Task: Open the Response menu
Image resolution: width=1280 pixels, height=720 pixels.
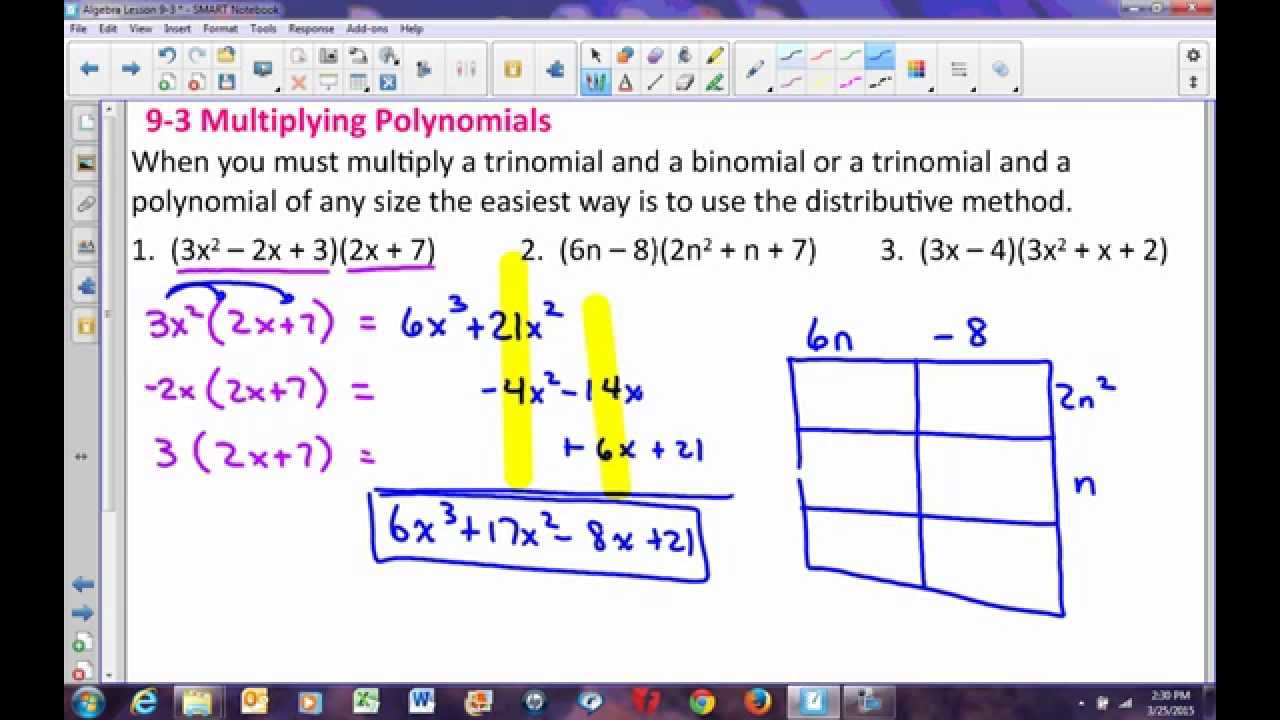Action: (311, 29)
